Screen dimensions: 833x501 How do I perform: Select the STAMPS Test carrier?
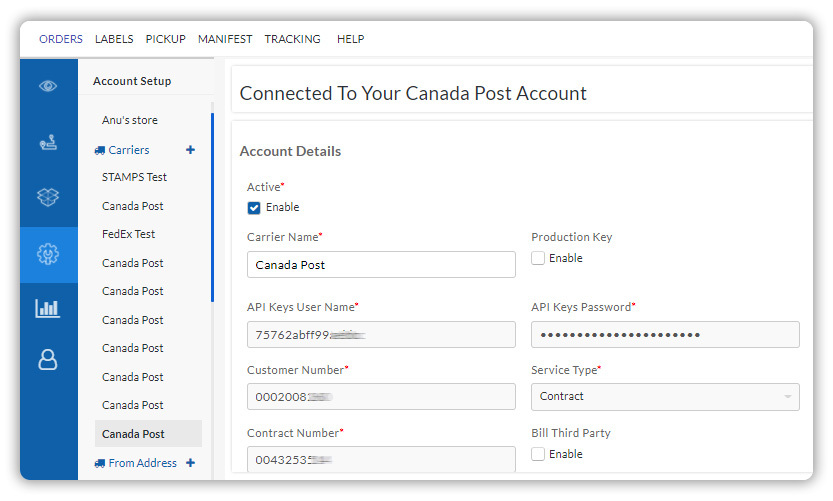coord(134,177)
